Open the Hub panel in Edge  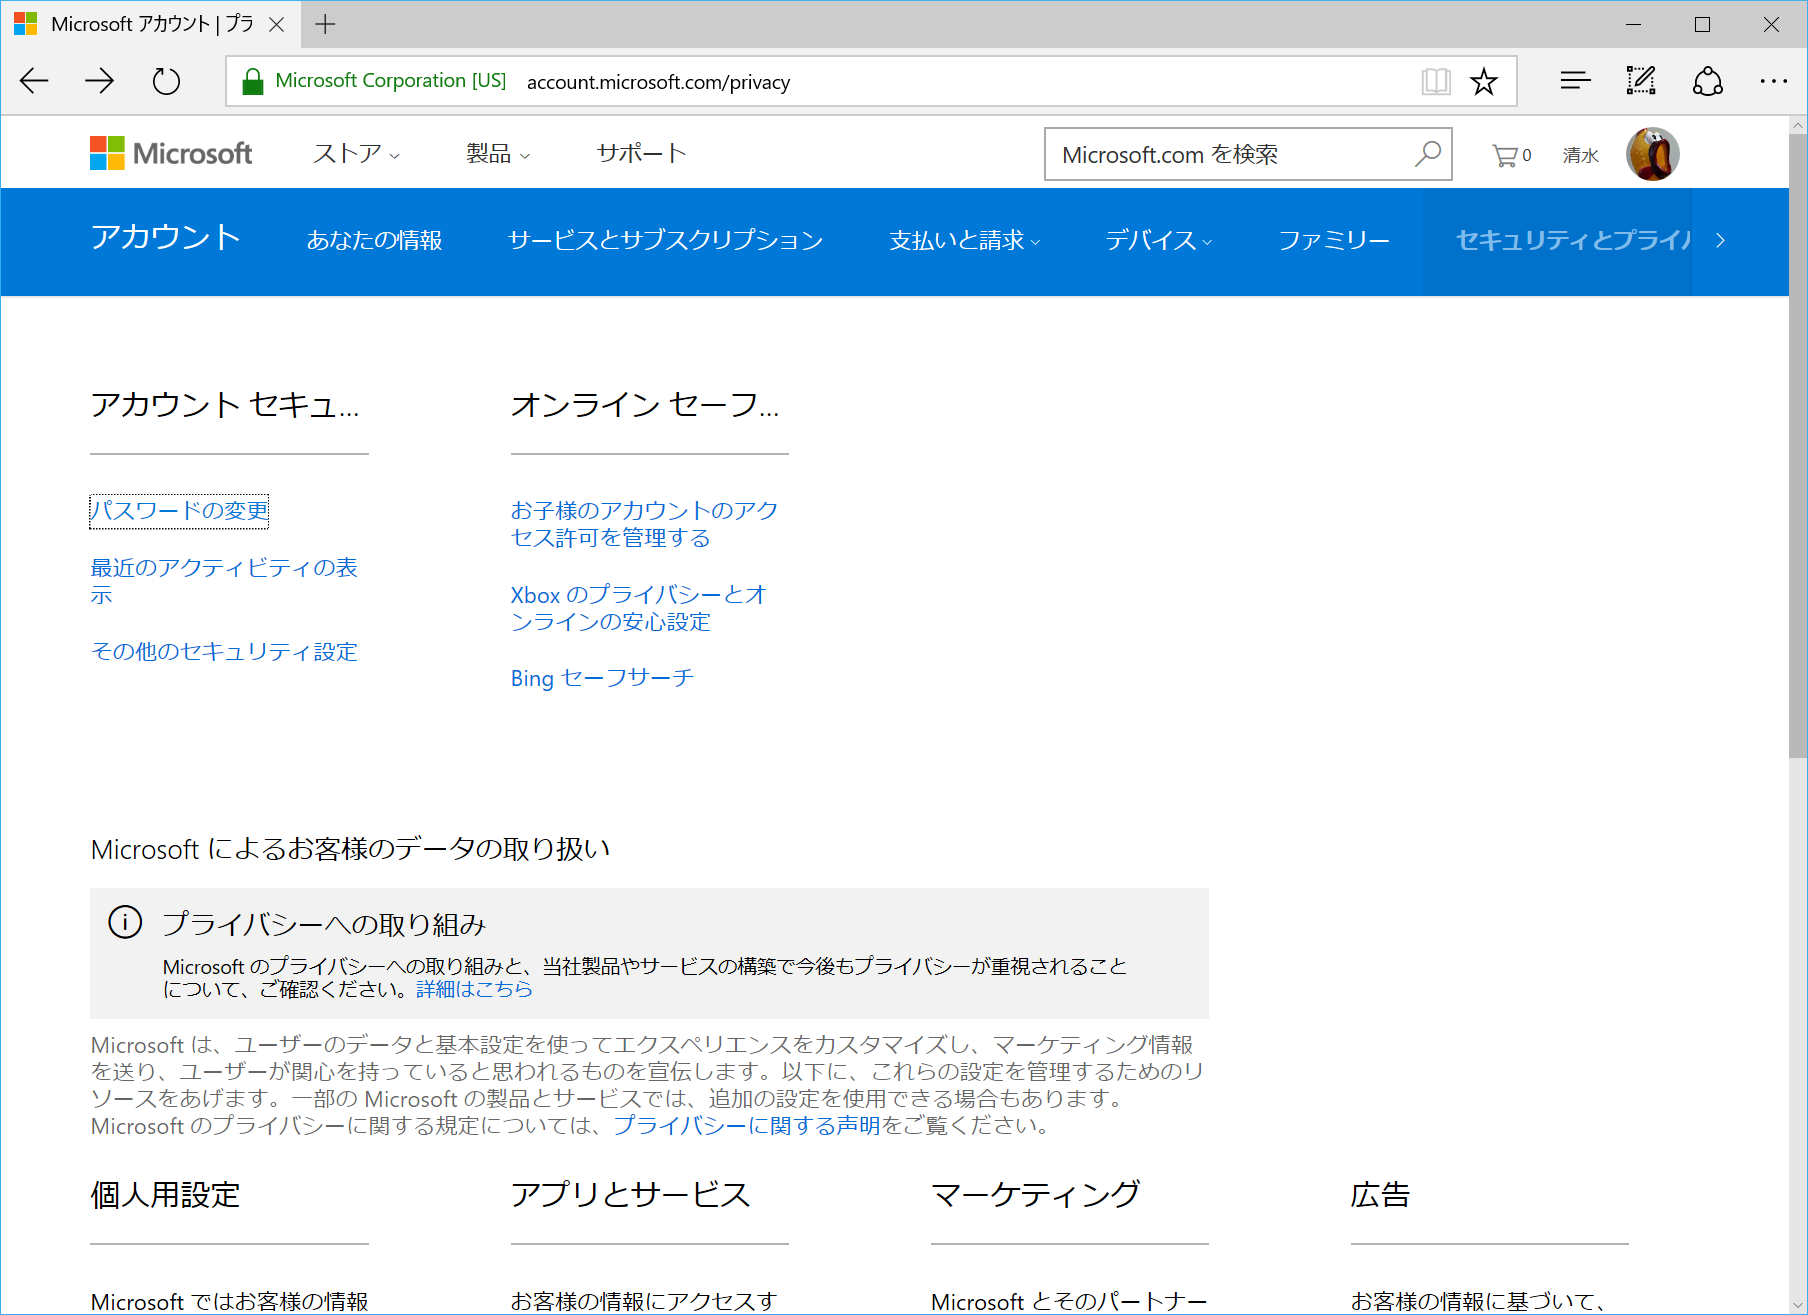point(1574,81)
